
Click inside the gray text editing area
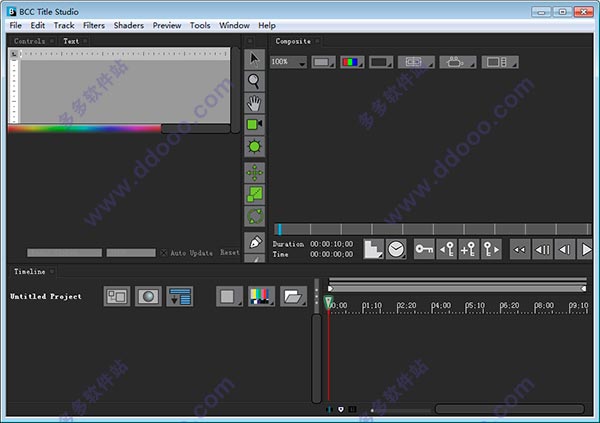[125, 91]
